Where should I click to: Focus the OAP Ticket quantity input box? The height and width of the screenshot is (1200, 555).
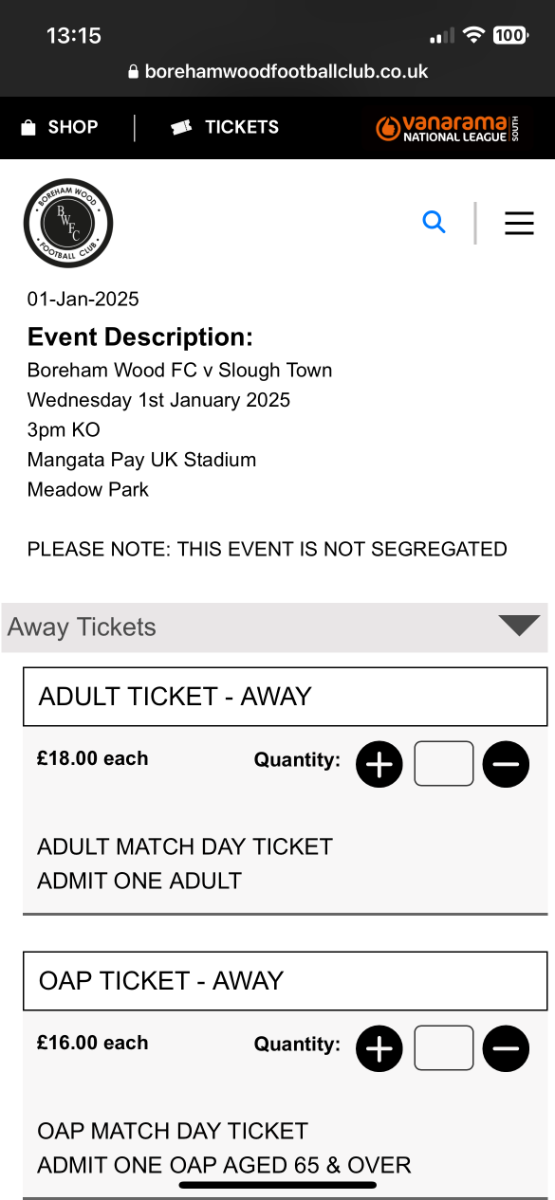point(443,1048)
